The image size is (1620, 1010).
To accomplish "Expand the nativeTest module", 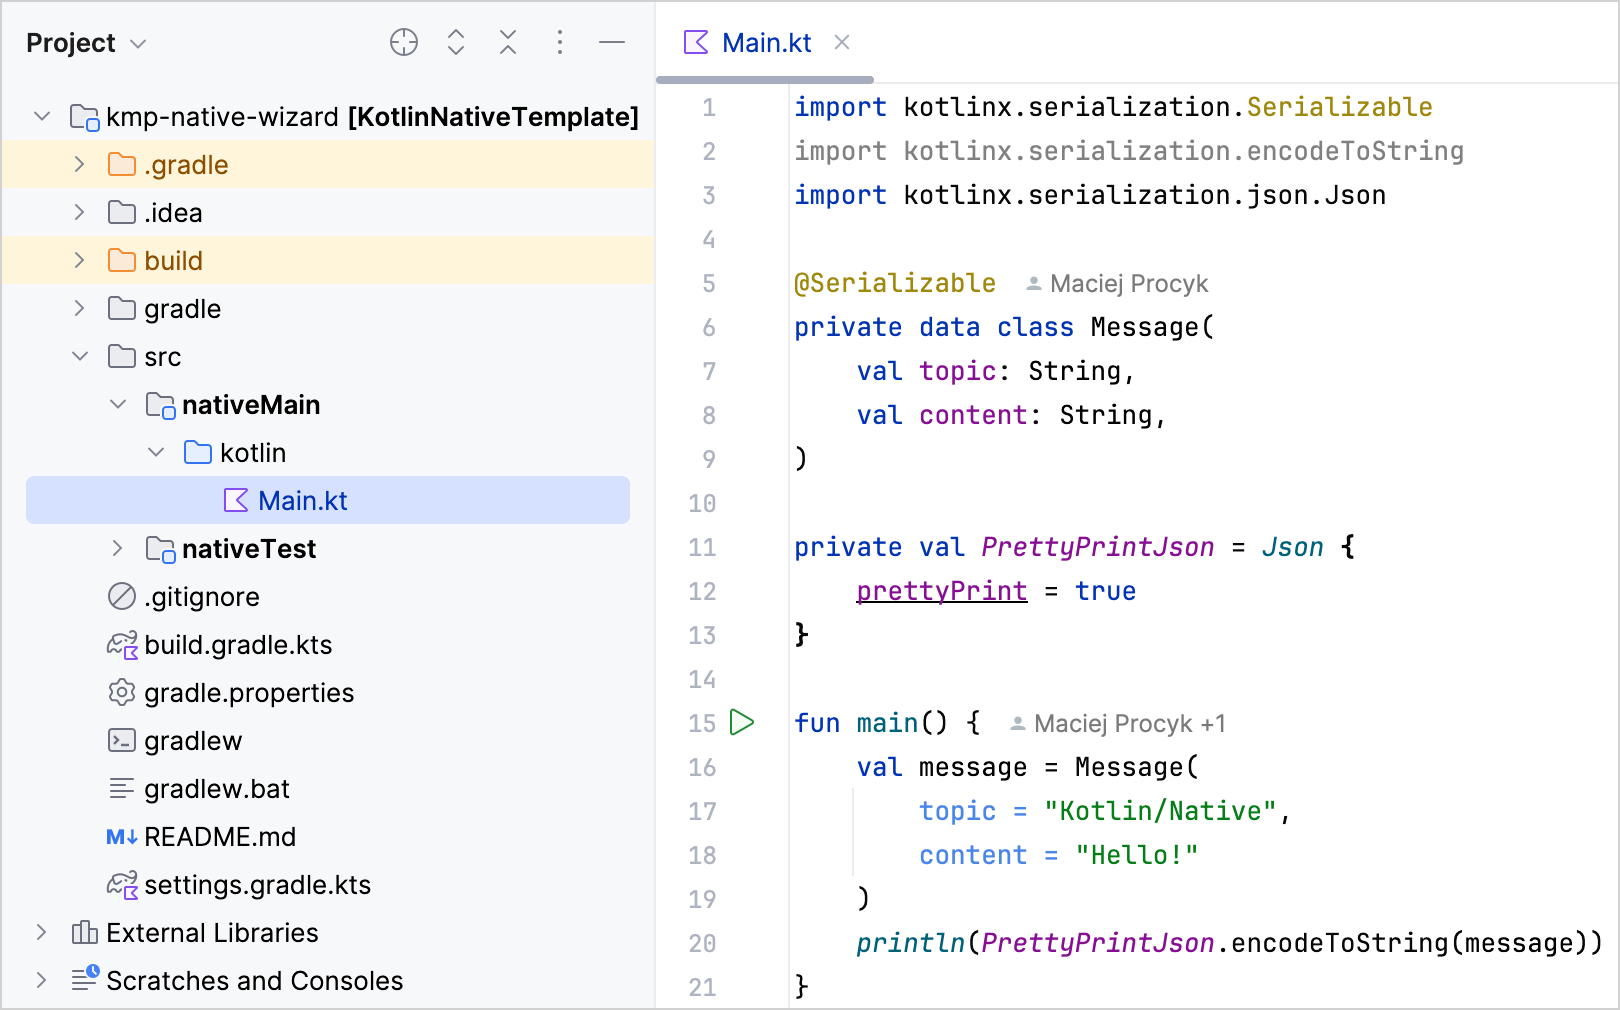I will coord(118,548).
